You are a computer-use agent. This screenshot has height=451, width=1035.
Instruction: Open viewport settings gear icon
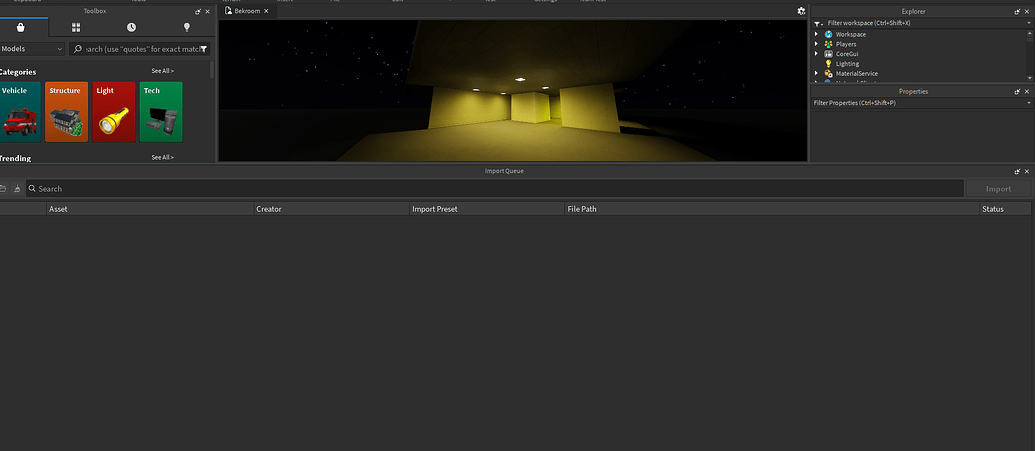click(x=801, y=11)
